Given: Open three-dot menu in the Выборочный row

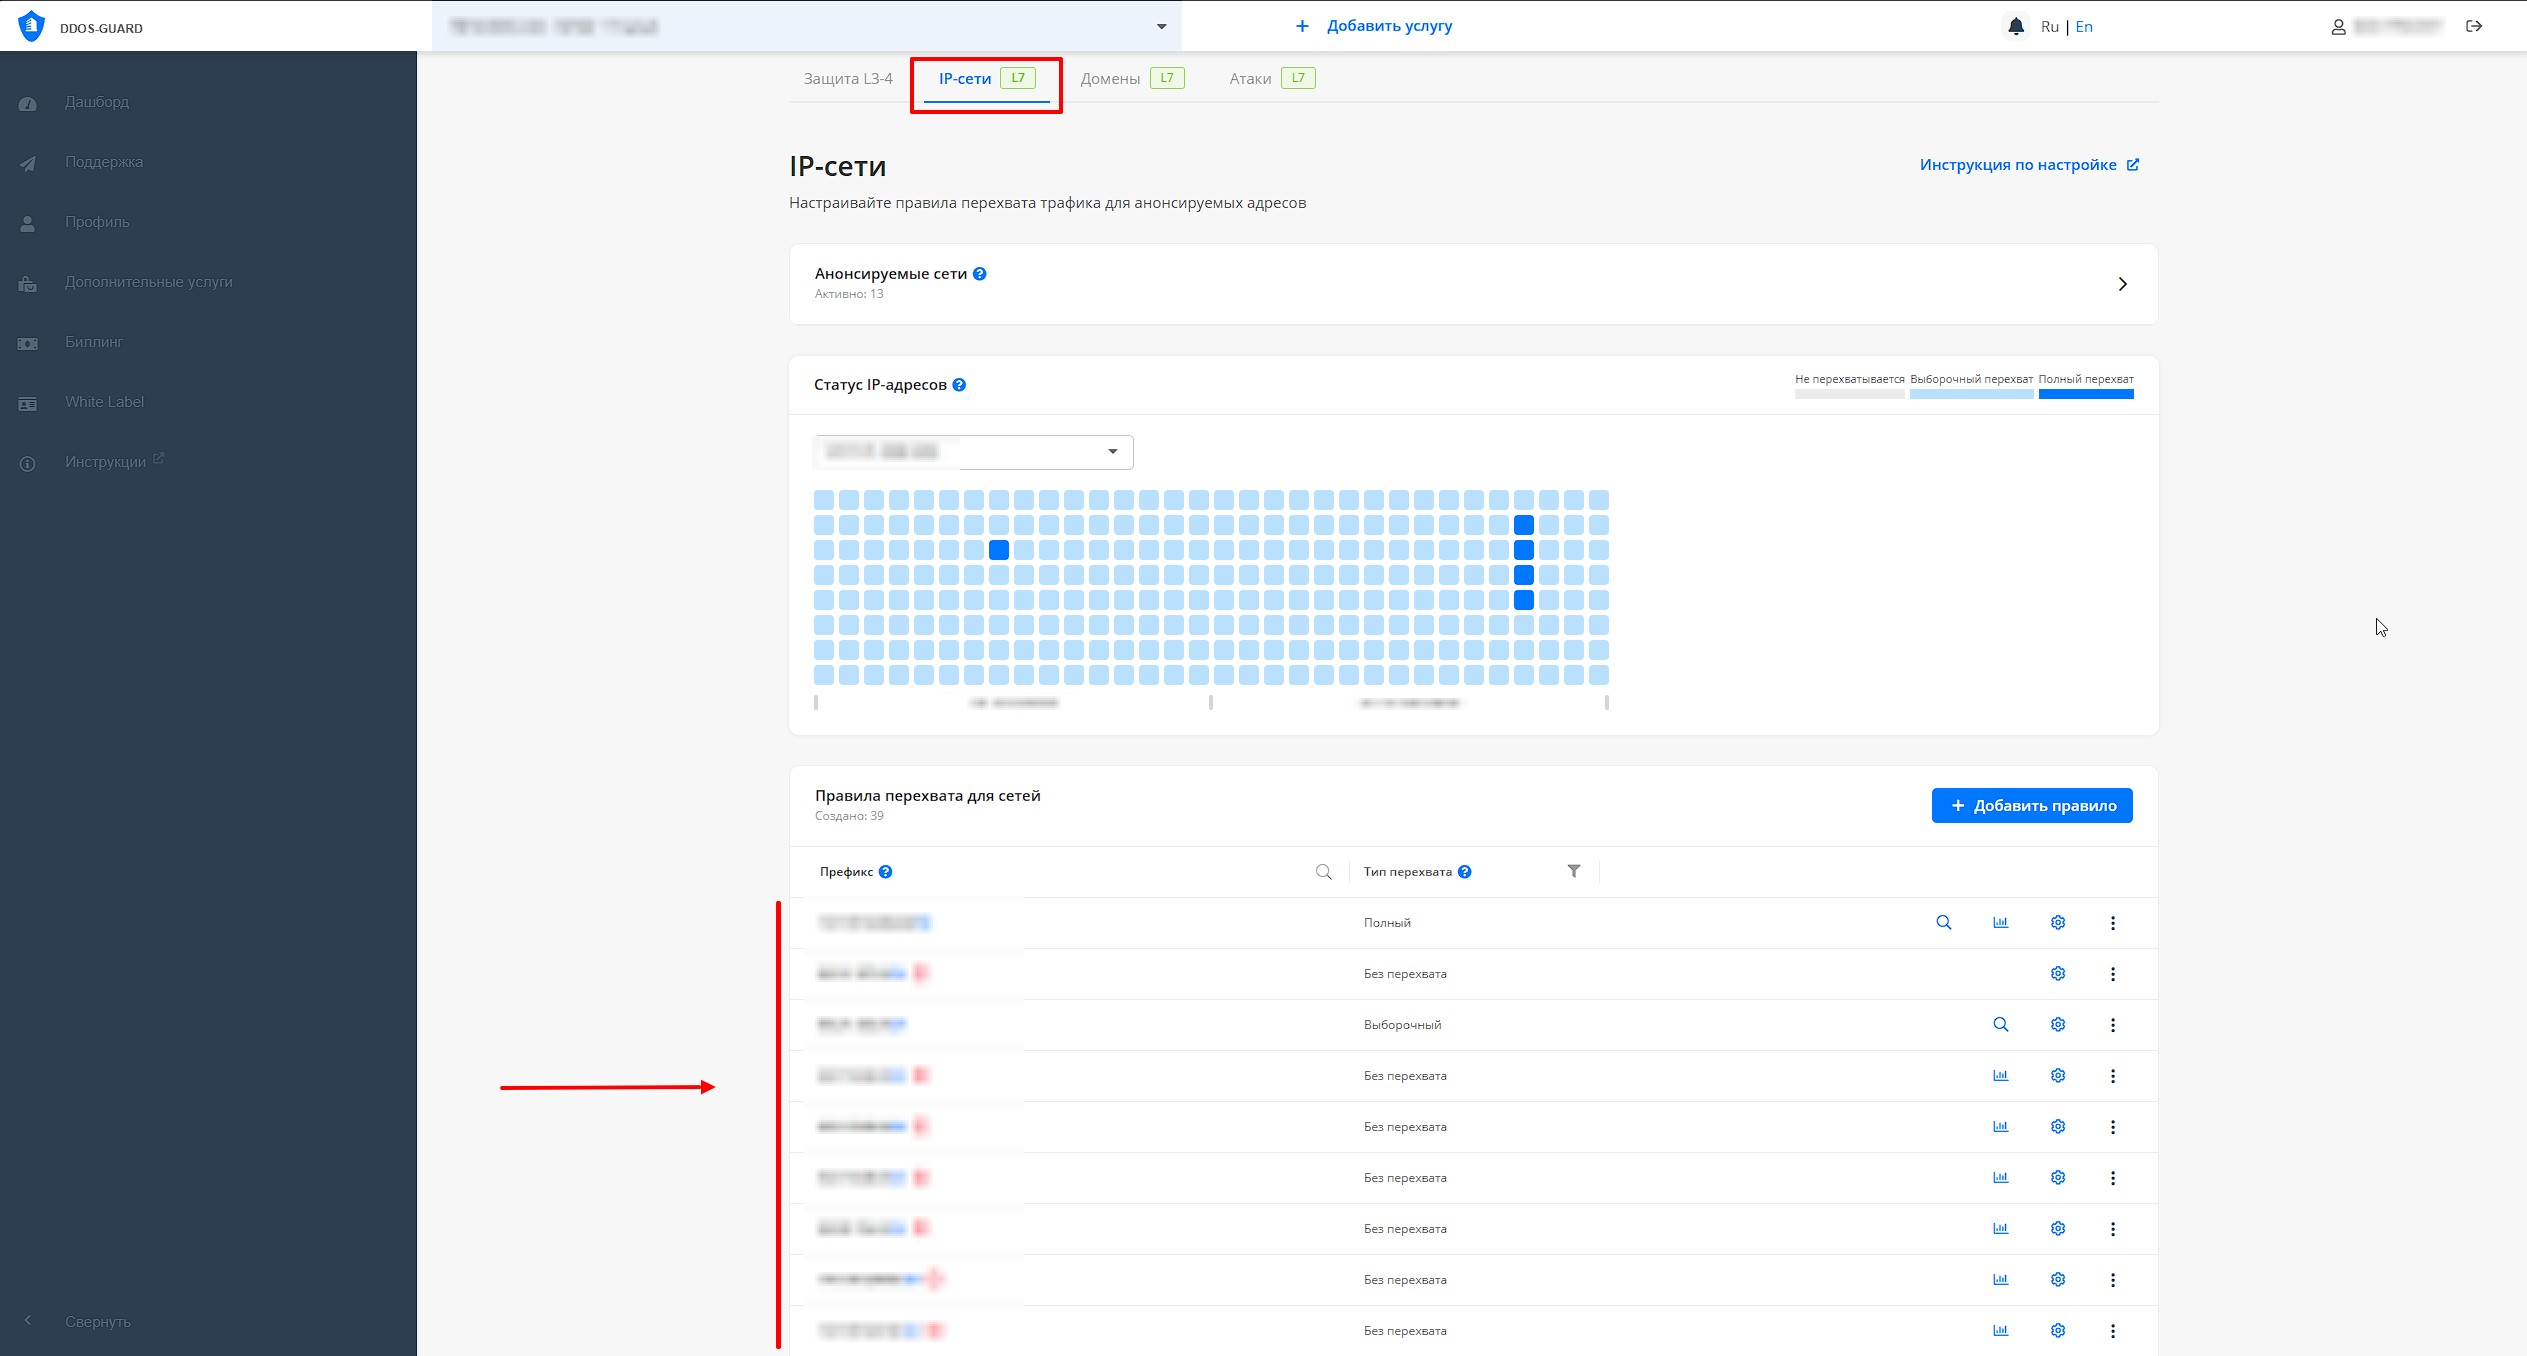Looking at the screenshot, I should [x=2113, y=1025].
